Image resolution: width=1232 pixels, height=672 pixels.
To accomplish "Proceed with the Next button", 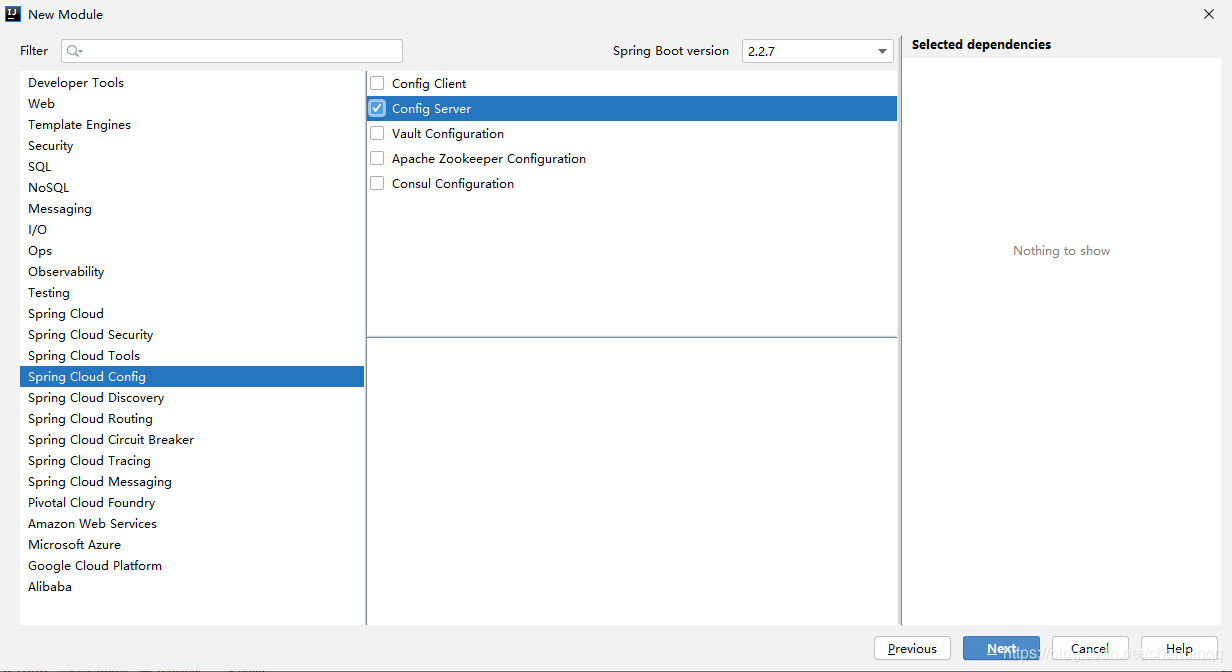I will coord(1001,648).
